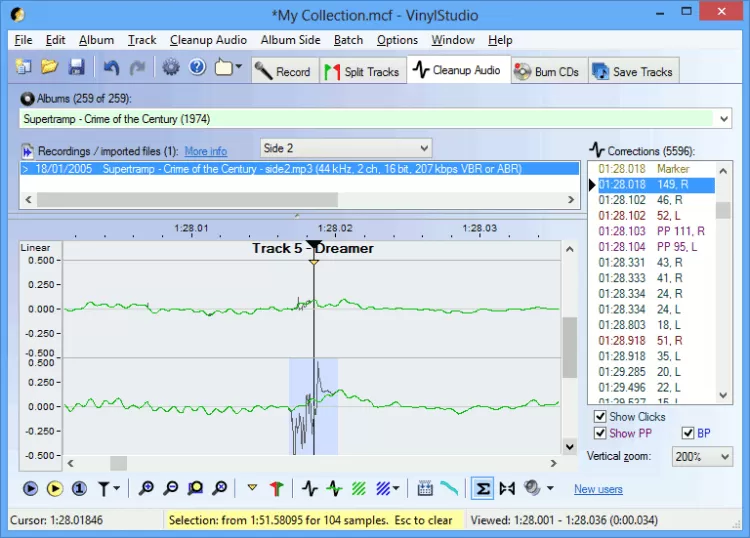750x538 pixels.
Task: Click the Sigma icon in bottom toolbar
Action: (481, 489)
